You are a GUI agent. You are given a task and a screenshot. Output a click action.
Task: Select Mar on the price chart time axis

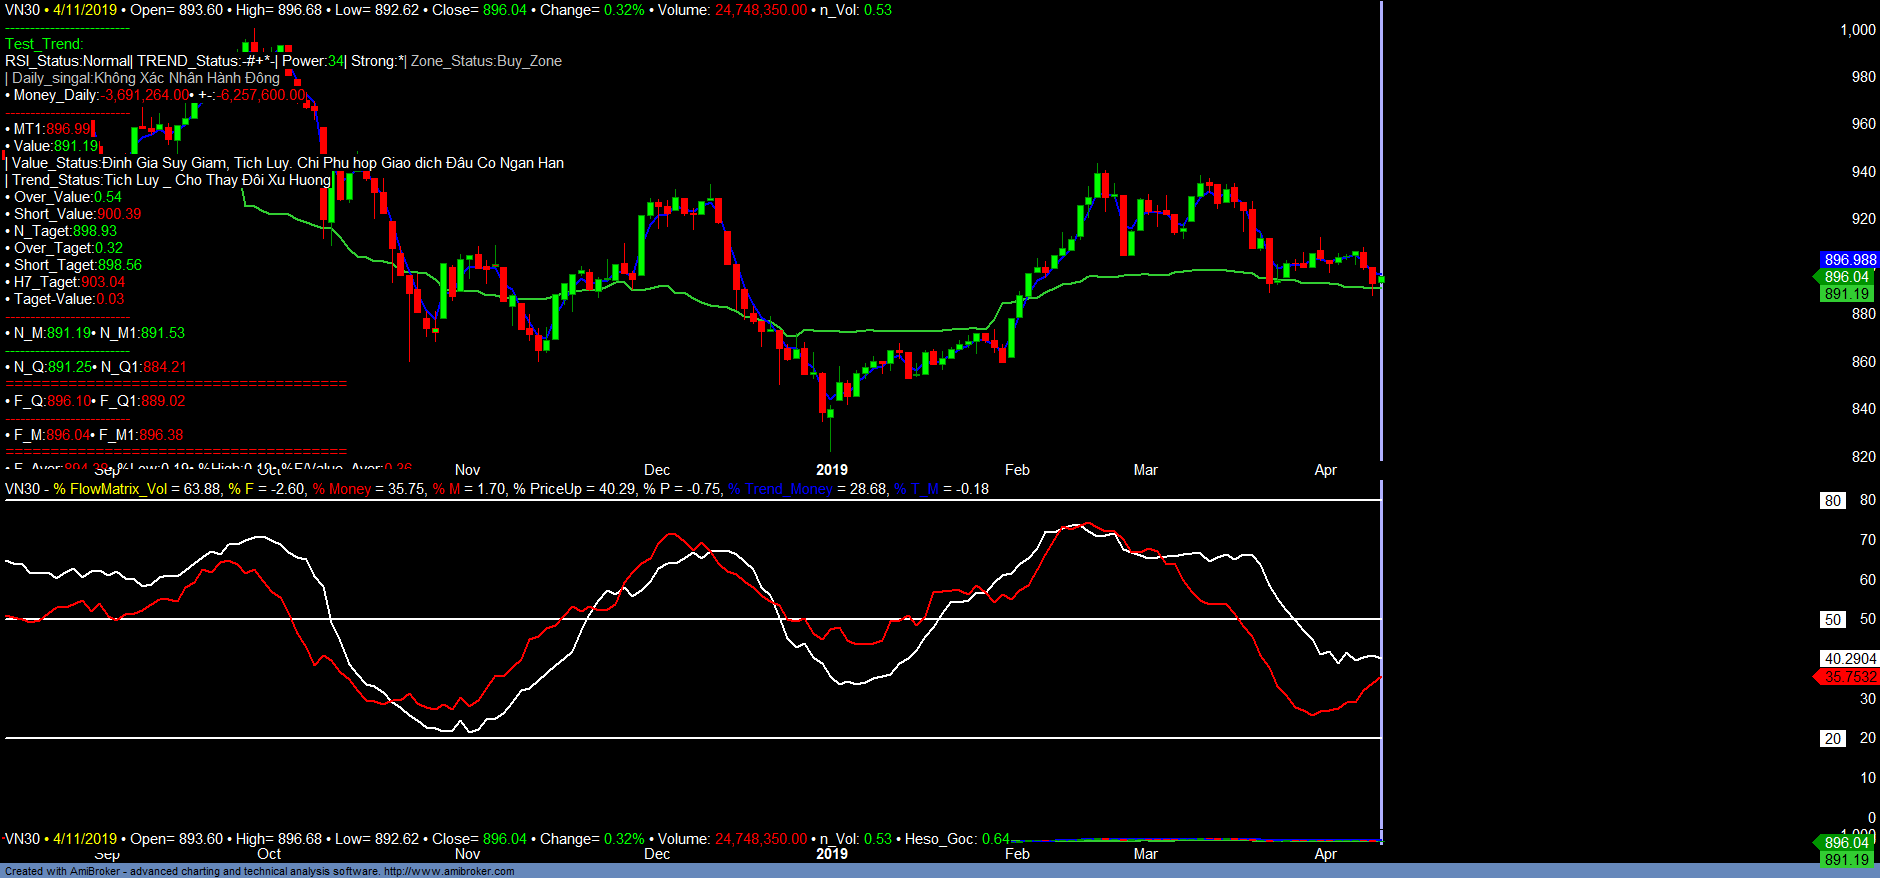[x=1145, y=470]
